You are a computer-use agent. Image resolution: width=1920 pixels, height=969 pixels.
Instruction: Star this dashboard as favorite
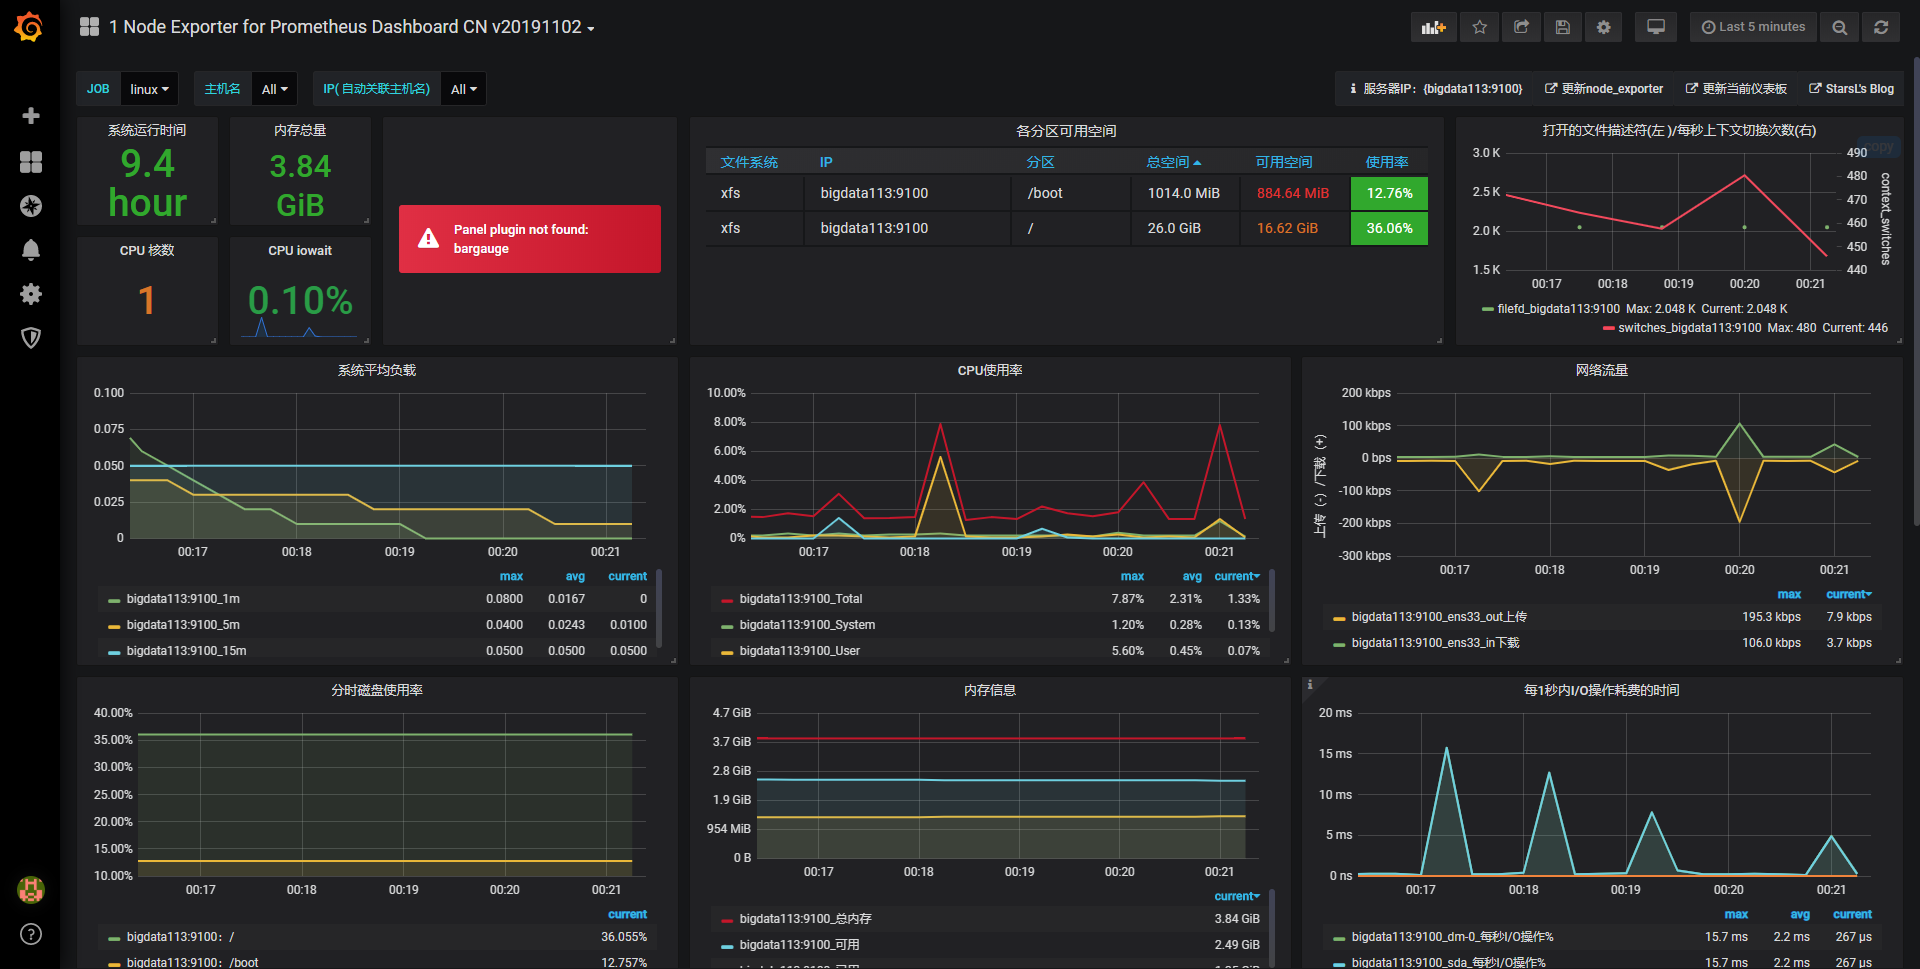[x=1480, y=27]
